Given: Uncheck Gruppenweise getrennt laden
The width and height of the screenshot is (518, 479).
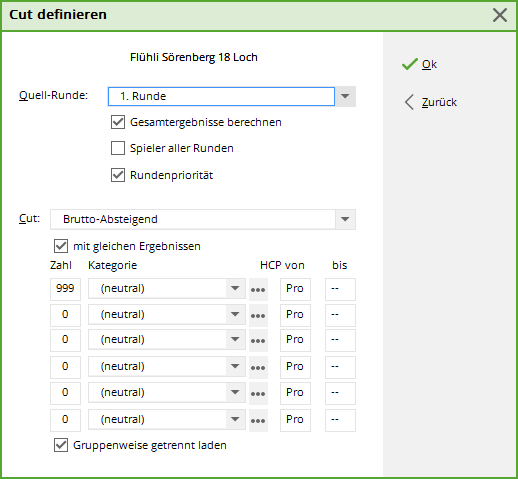Looking at the screenshot, I should [61, 445].
